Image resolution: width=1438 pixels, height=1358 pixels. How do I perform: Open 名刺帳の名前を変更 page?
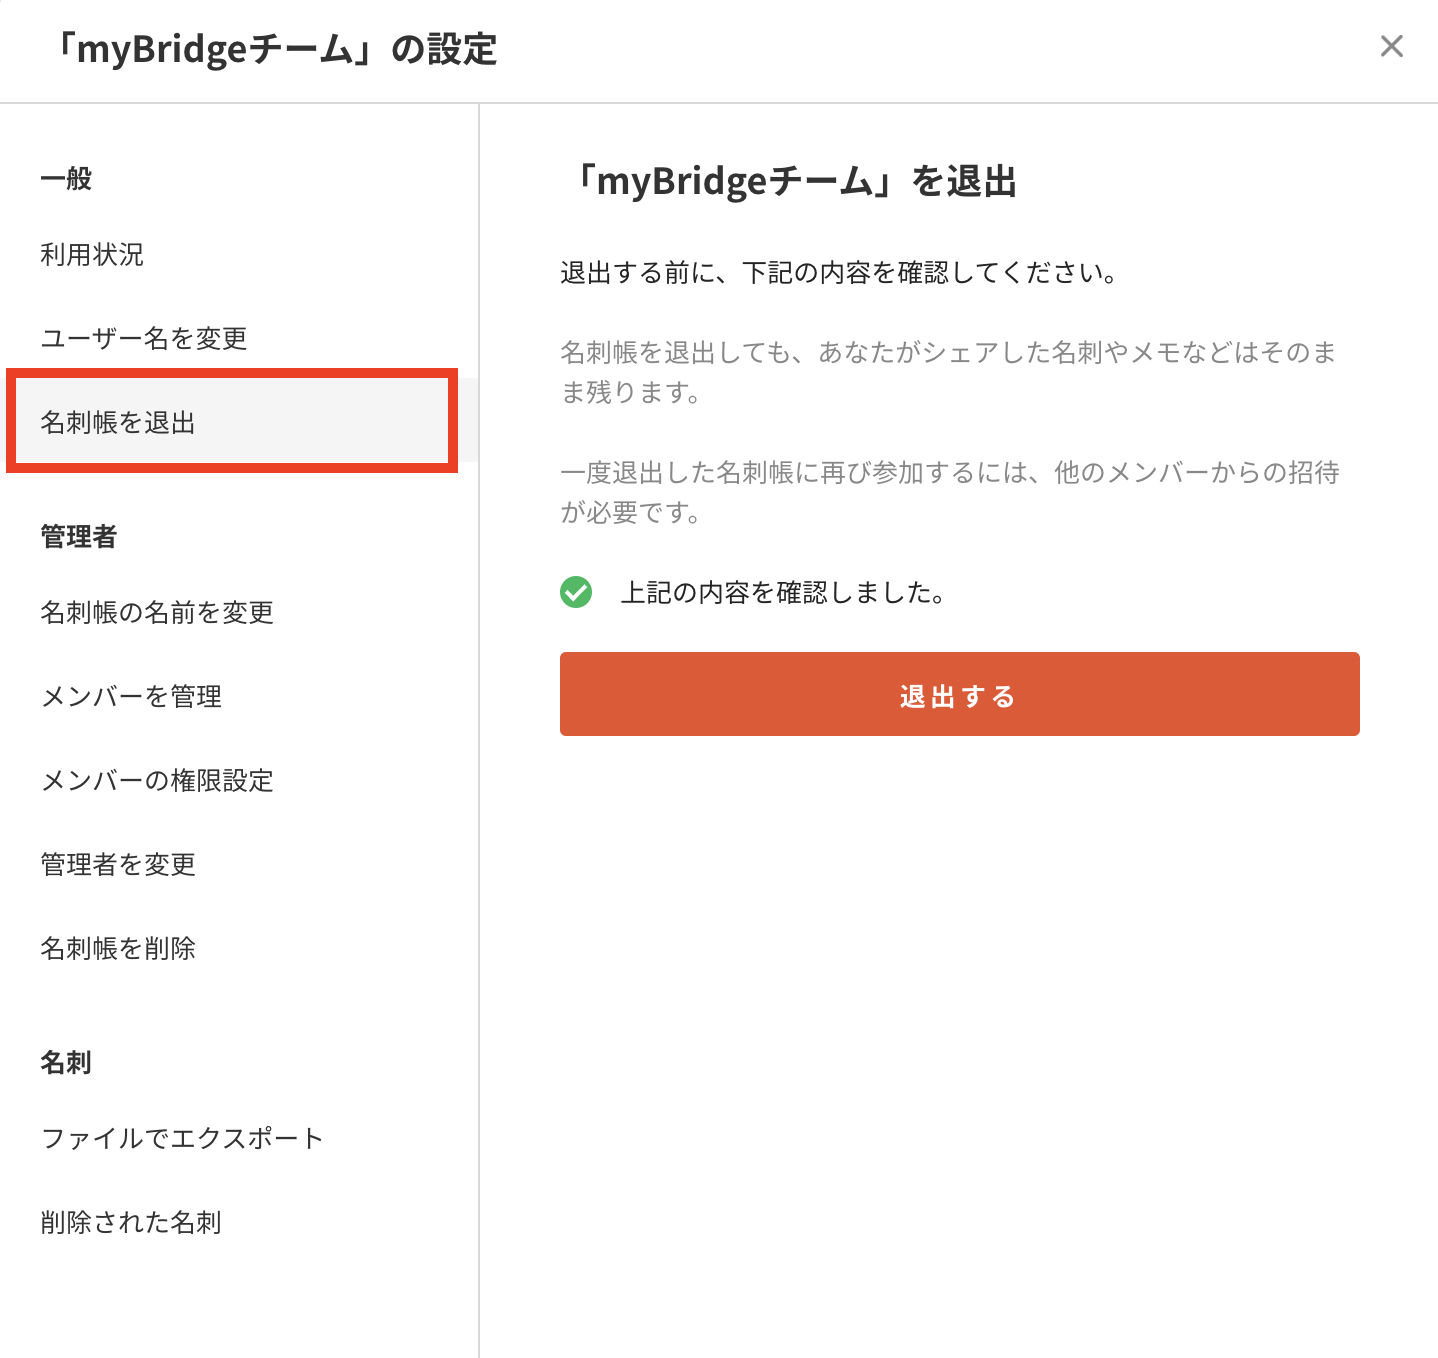pyautogui.click(x=157, y=612)
